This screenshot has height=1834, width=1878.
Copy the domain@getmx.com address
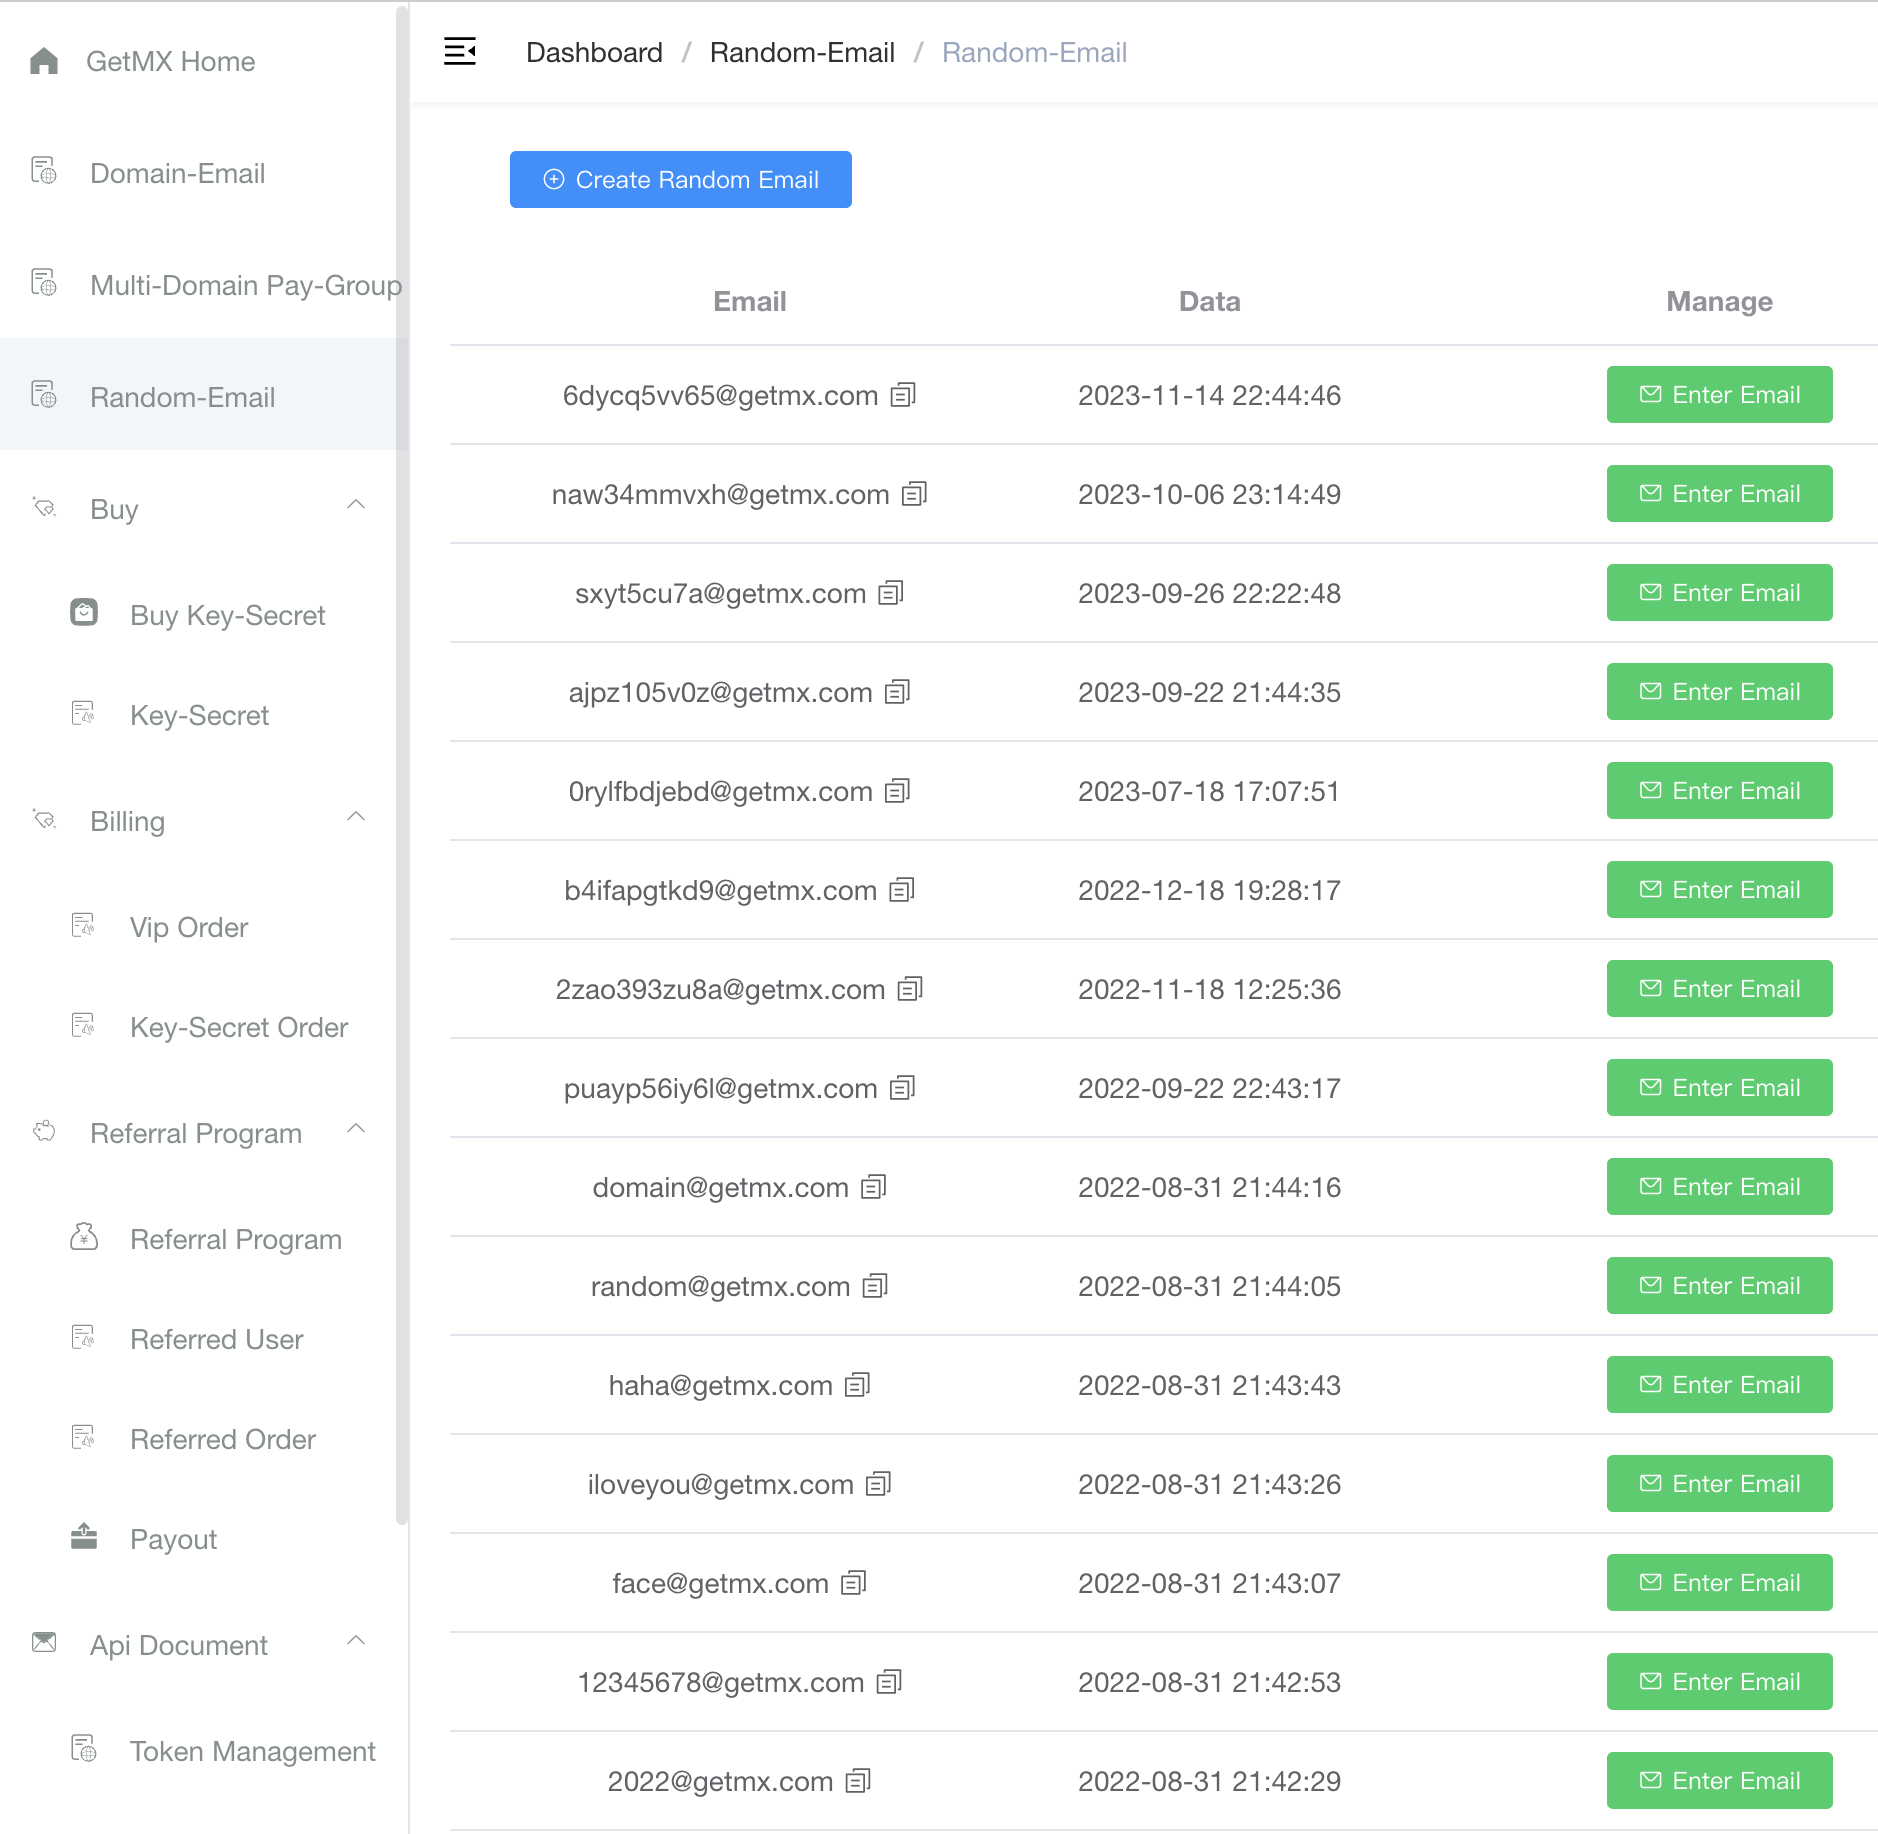pos(874,1187)
